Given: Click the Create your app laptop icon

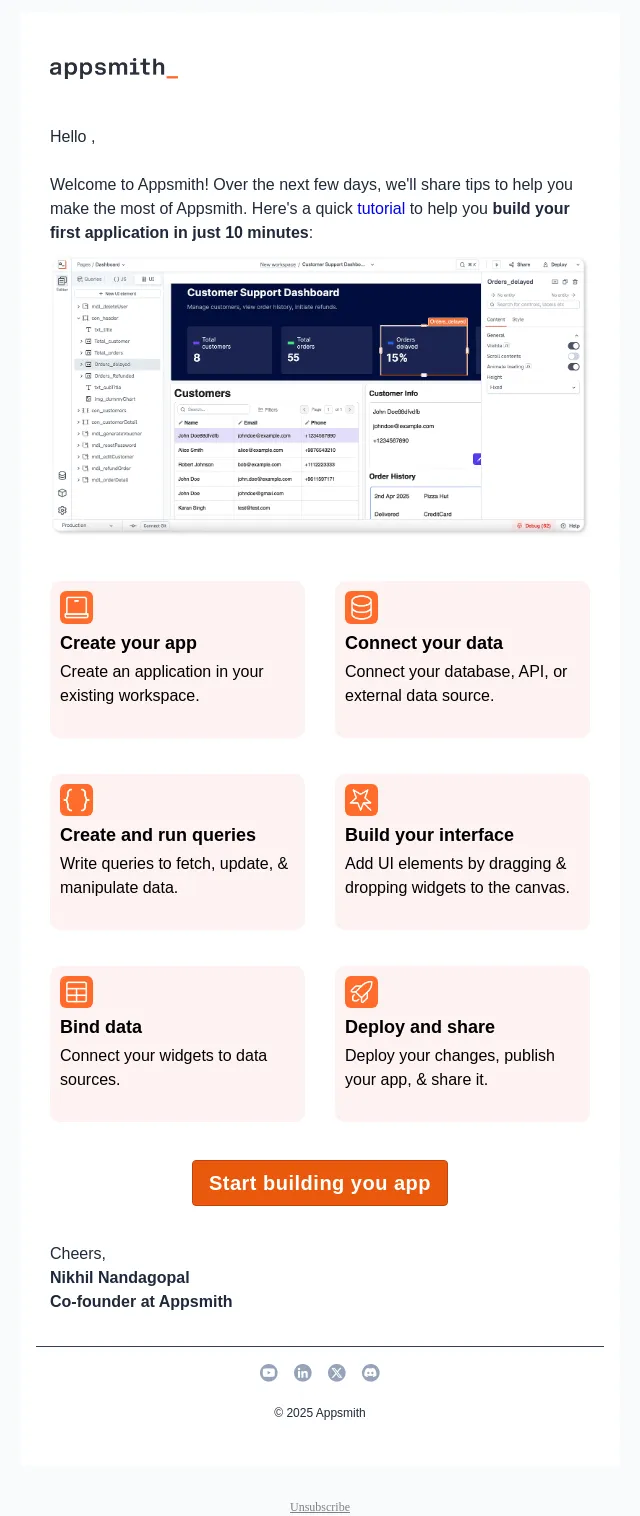Looking at the screenshot, I should 76,607.
